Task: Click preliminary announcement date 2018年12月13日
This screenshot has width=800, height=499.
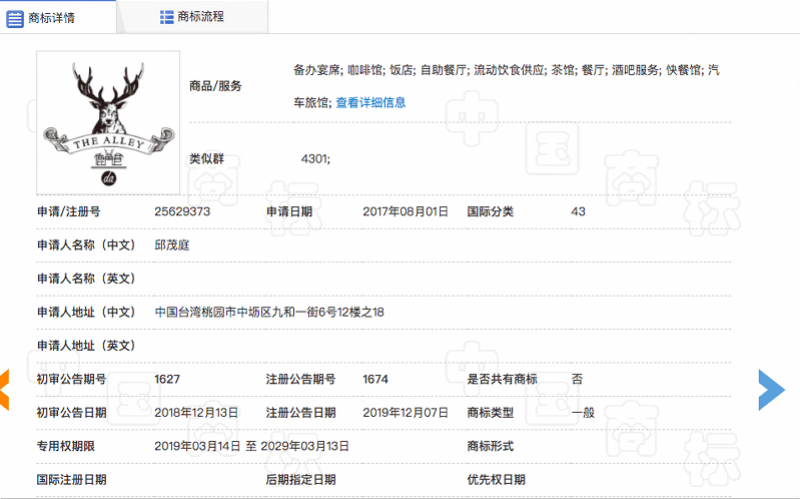Action: 196,412
